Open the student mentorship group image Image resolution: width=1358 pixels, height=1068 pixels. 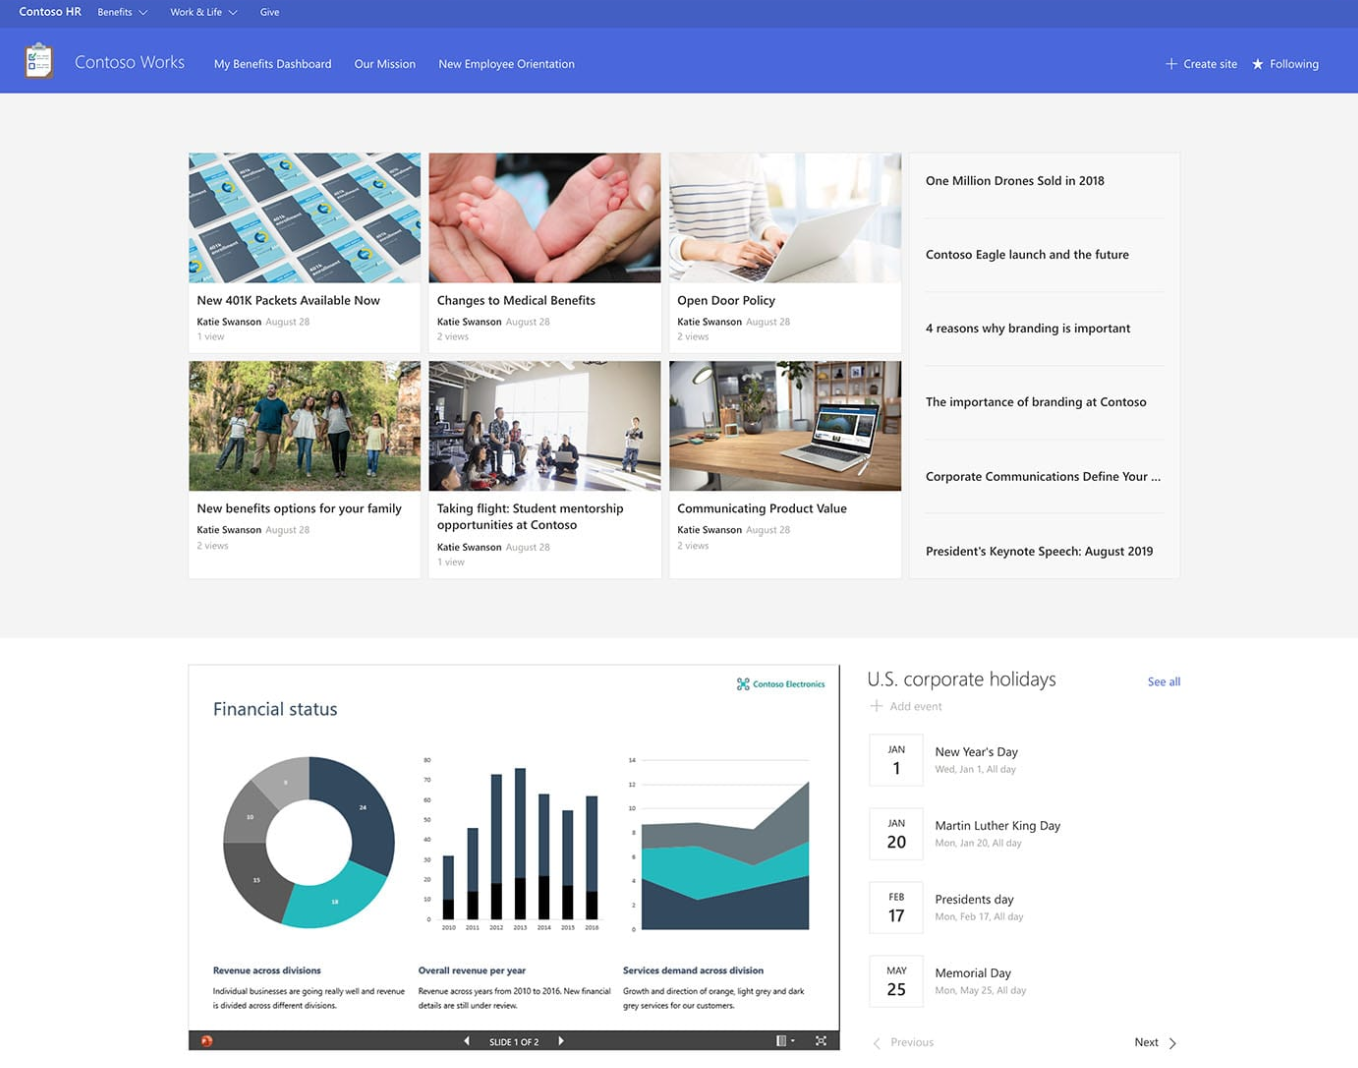click(x=545, y=426)
